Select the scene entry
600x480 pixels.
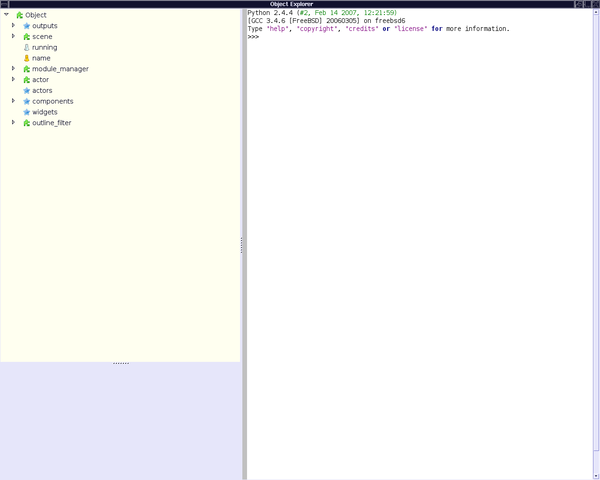point(42,36)
